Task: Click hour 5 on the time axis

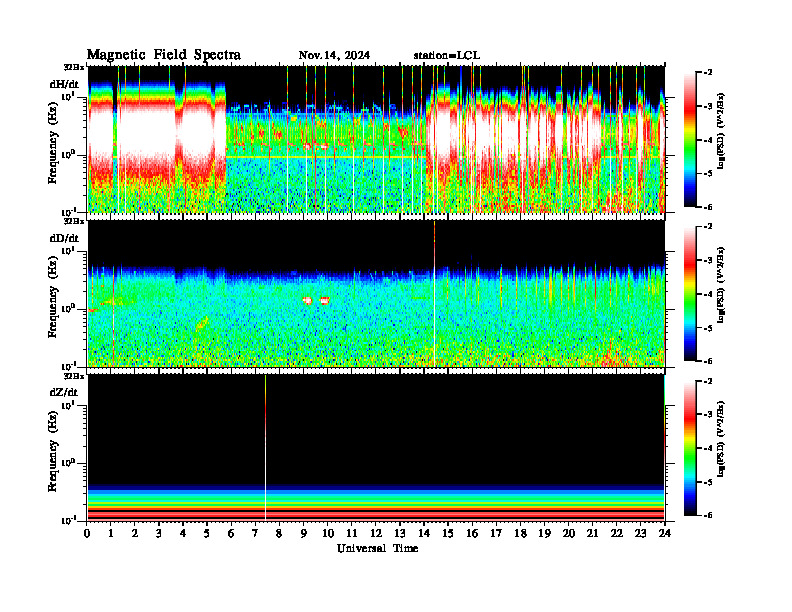Action: pyautogui.click(x=207, y=533)
